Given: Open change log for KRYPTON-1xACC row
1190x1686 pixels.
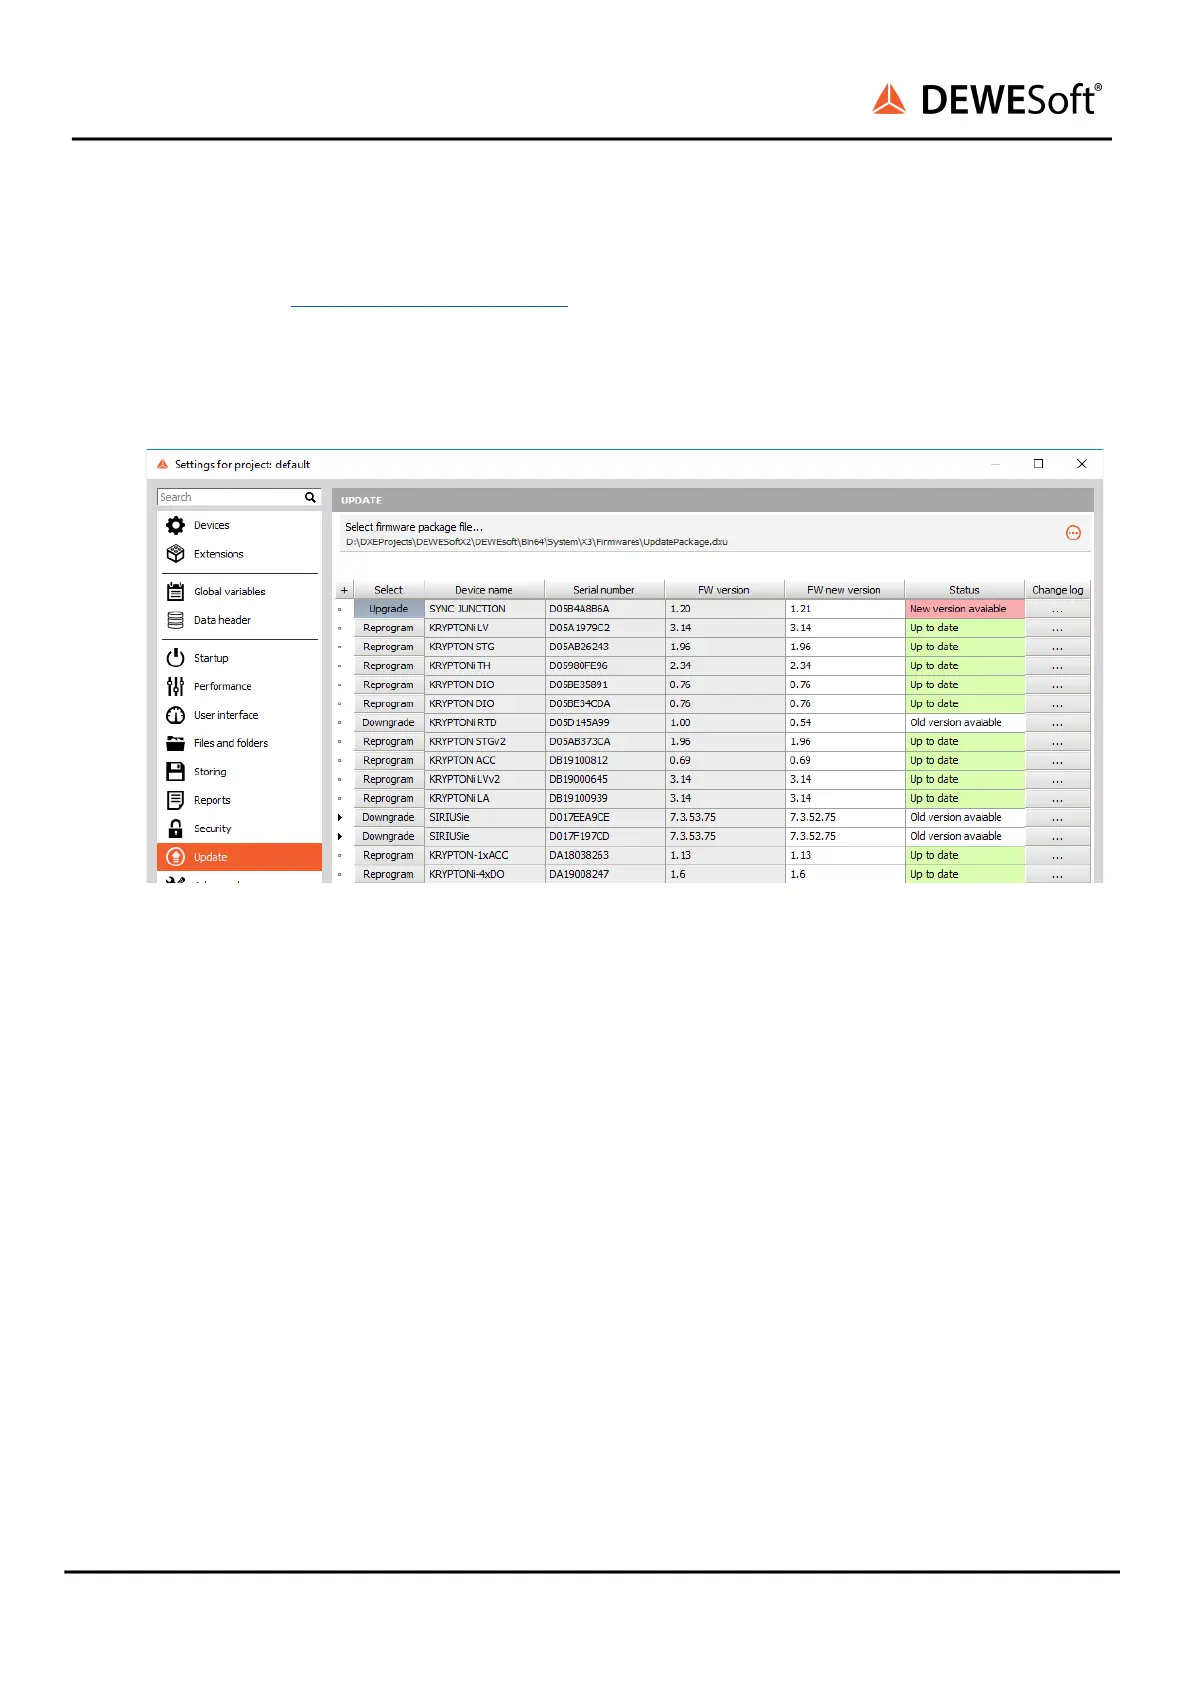Looking at the screenshot, I should (1057, 855).
